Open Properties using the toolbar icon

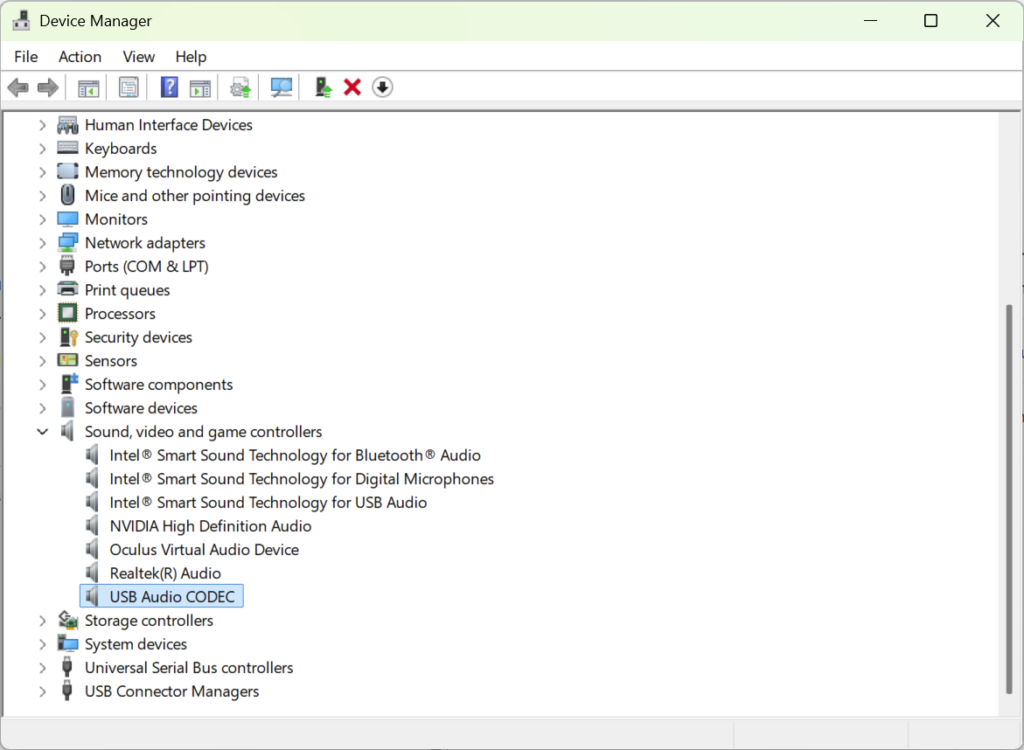click(x=129, y=88)
